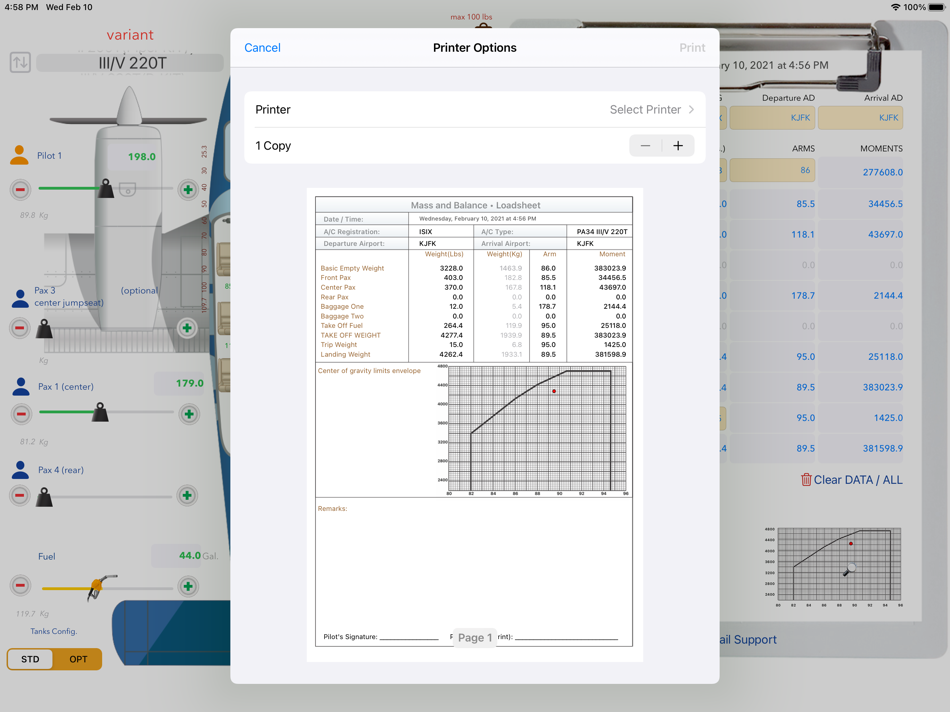Increase Pax 4 rear weight plus icon

[187, 496]
